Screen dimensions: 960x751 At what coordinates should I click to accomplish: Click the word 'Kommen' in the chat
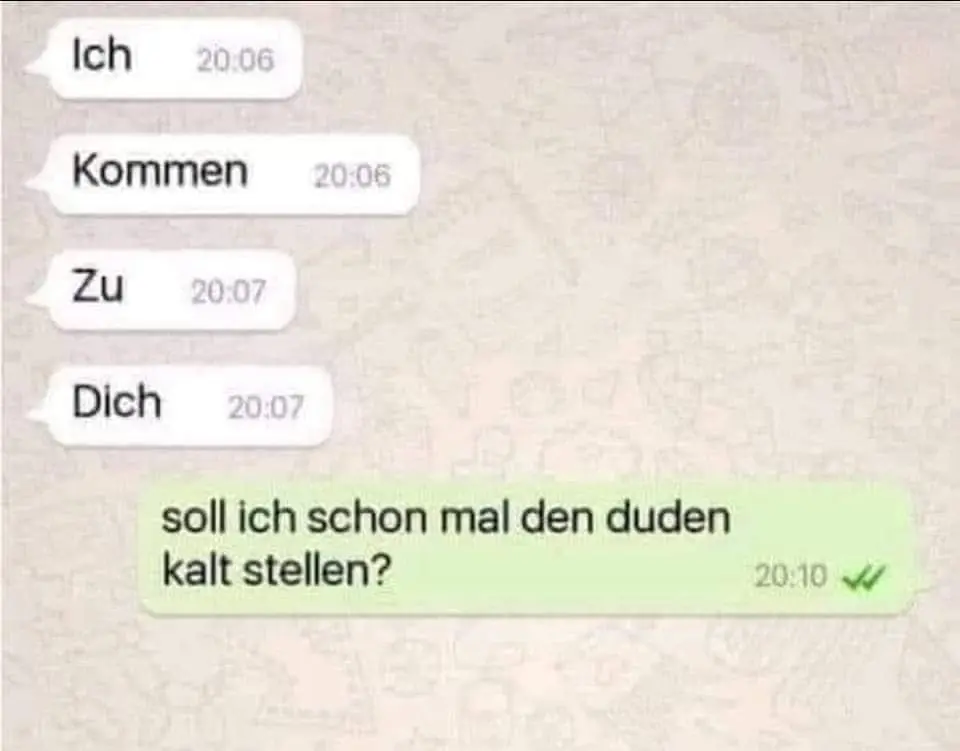[x=160, y=170]
